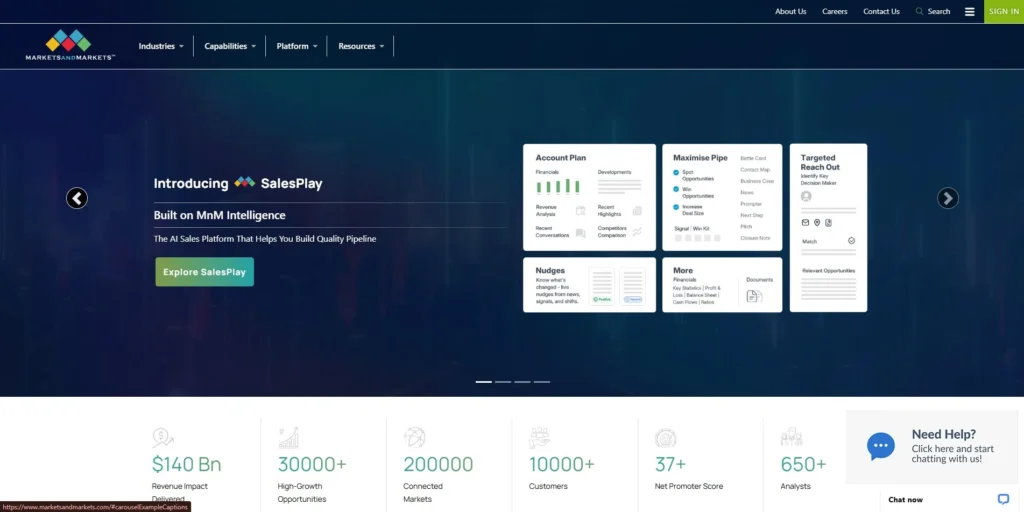Click the avatar icon in Targeted Reach Out card
The width and height of the screenshot is (1024, 512).
pos(806,197)
